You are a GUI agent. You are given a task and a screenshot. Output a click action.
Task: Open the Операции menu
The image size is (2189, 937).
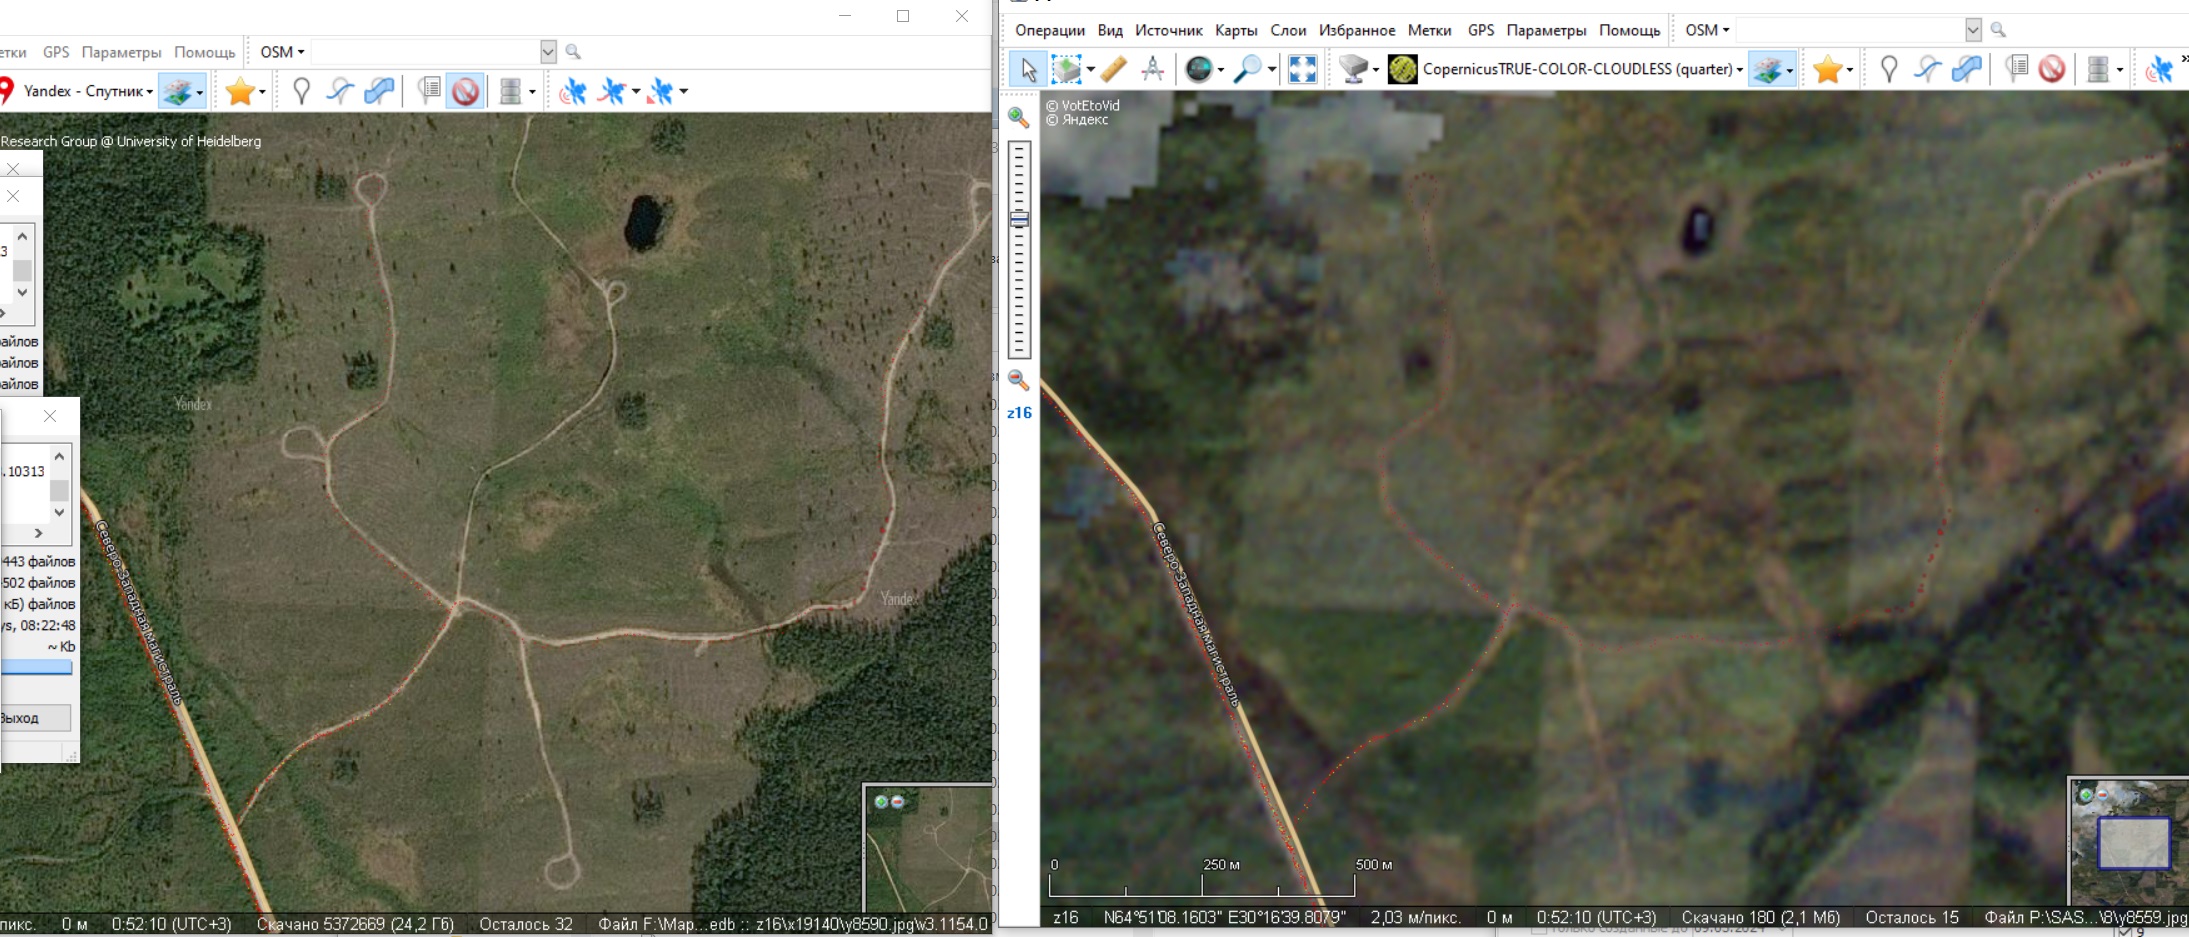pyautogui.click(x=1049, y=30)
